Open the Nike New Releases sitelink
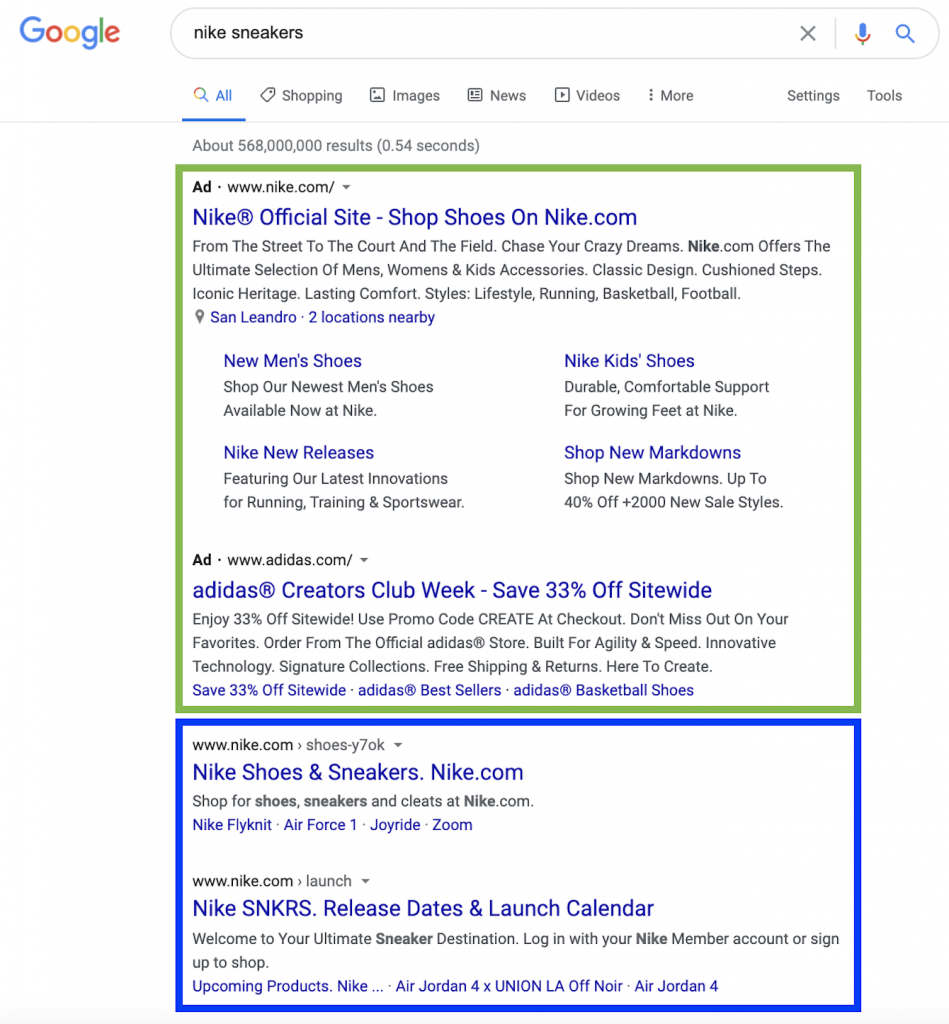The width and height of the screenshot is (949, 1024). coord(298,453)
